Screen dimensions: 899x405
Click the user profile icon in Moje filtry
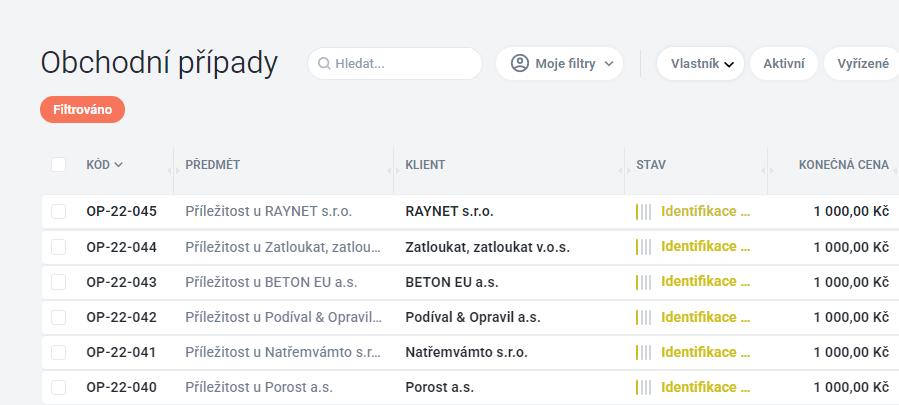point(519,64)
